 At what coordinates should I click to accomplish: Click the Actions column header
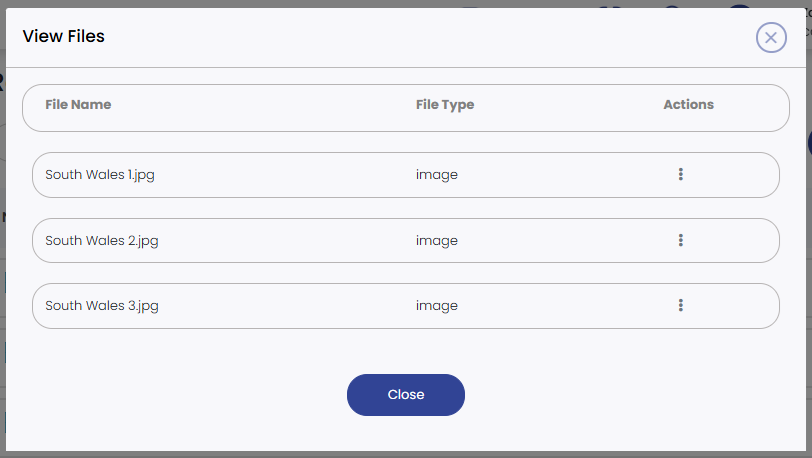coord(688,104)
